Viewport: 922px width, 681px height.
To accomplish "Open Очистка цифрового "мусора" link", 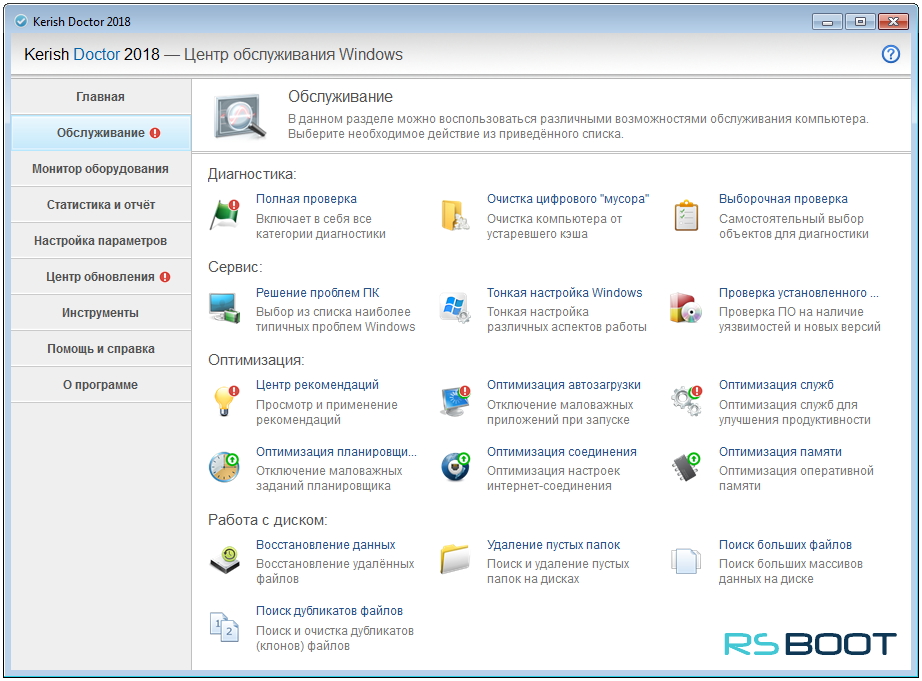I will click(568, 199).
